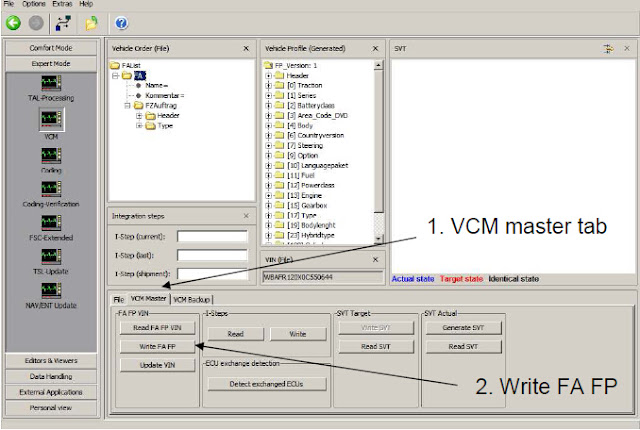Screen dimensions: 640x430
Task: Select the VCM module icon
Action: click(51, 119)
